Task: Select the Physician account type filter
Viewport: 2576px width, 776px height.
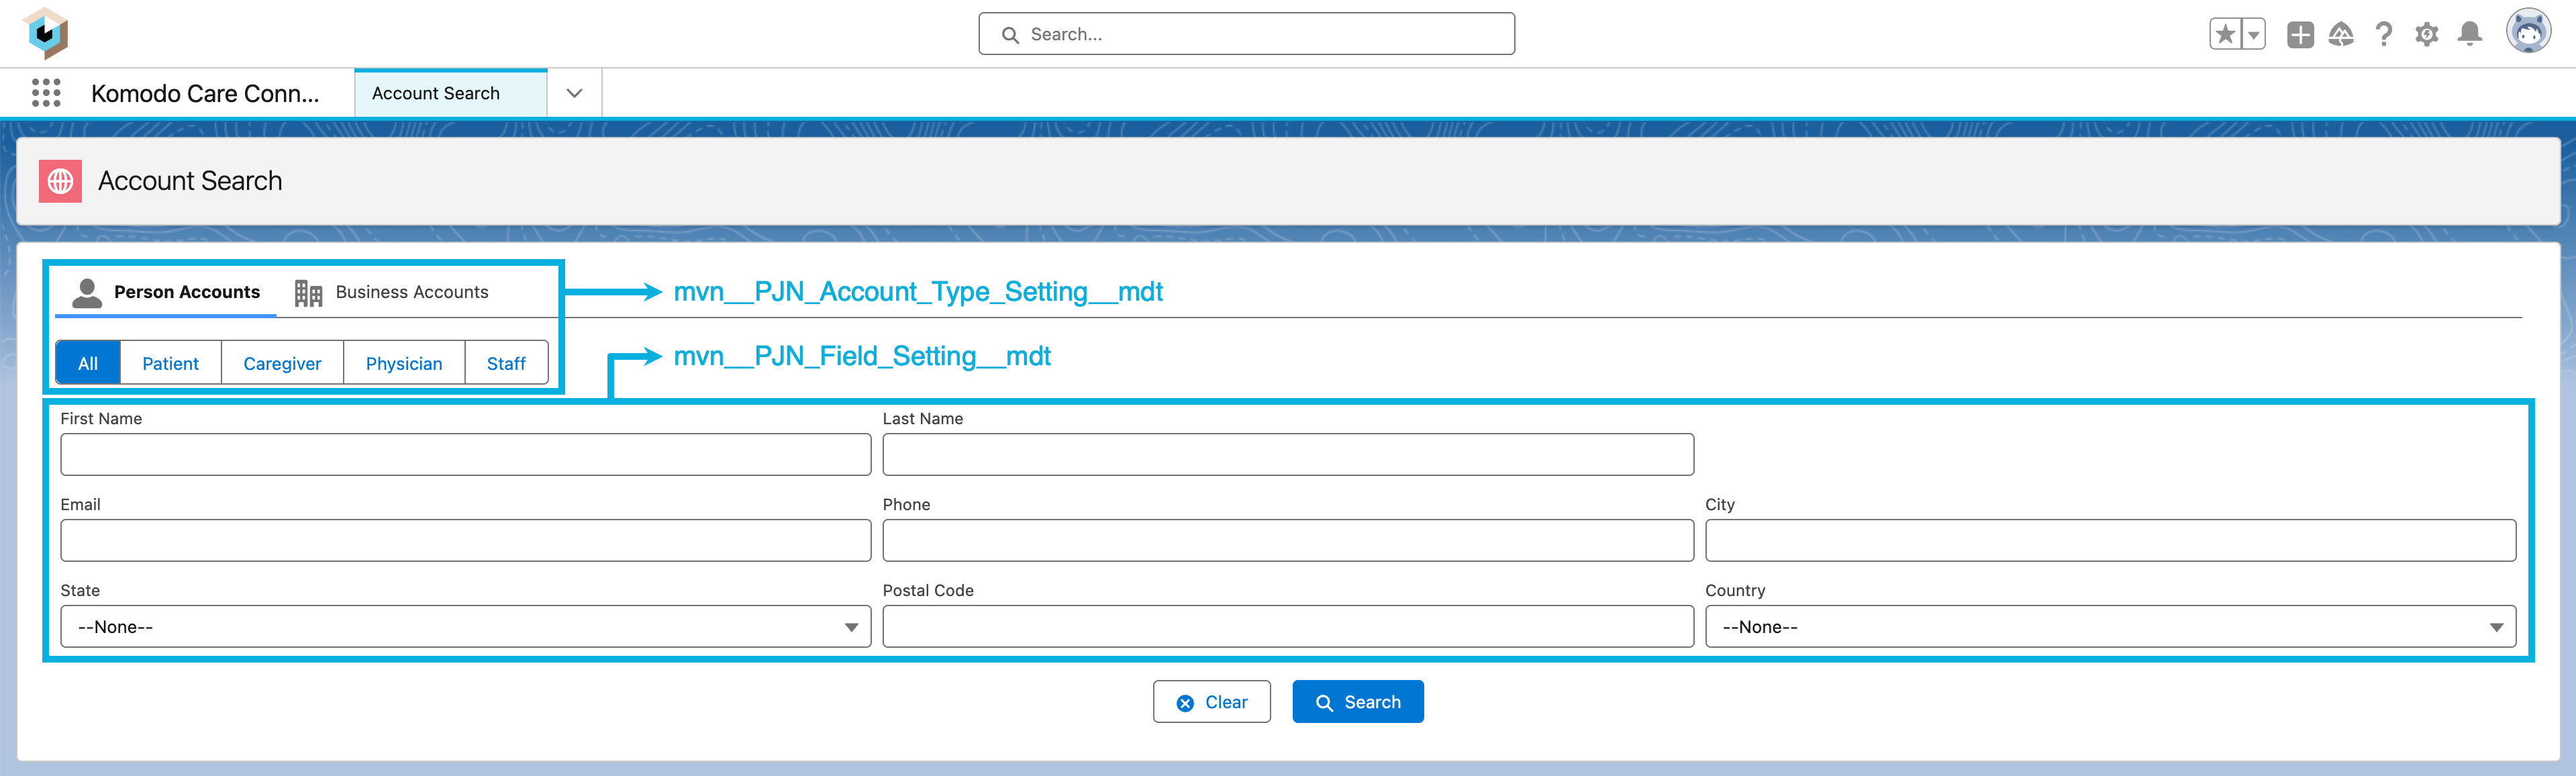Action: [x=404, y=363]
